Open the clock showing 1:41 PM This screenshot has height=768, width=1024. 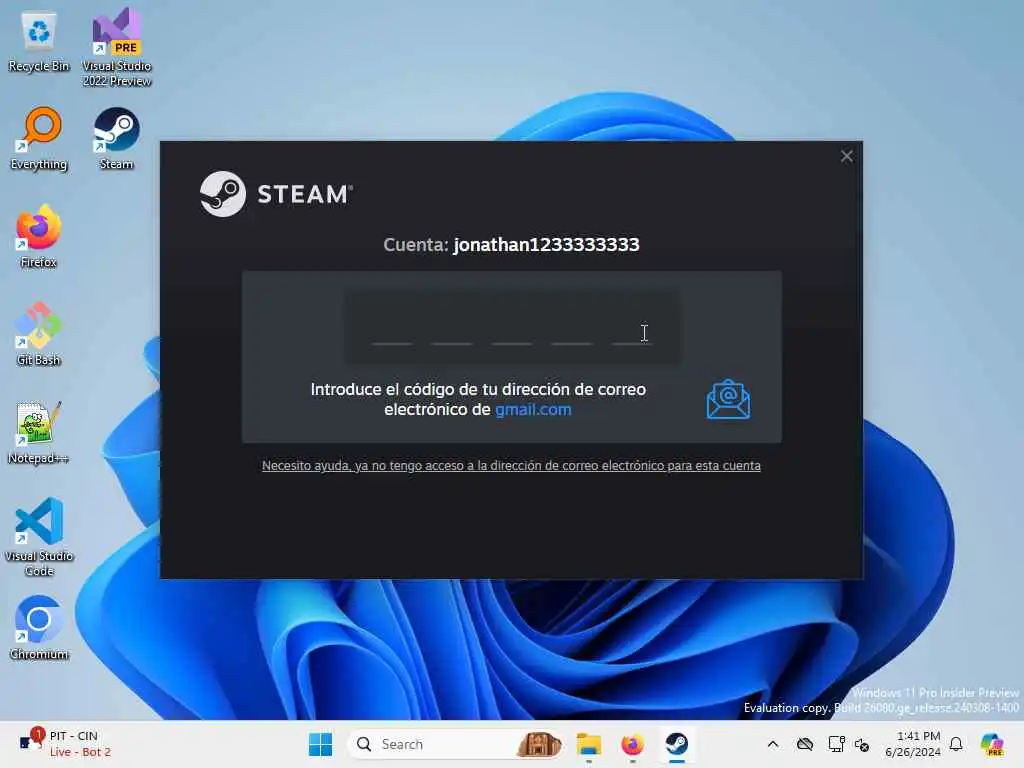point(913,744)
